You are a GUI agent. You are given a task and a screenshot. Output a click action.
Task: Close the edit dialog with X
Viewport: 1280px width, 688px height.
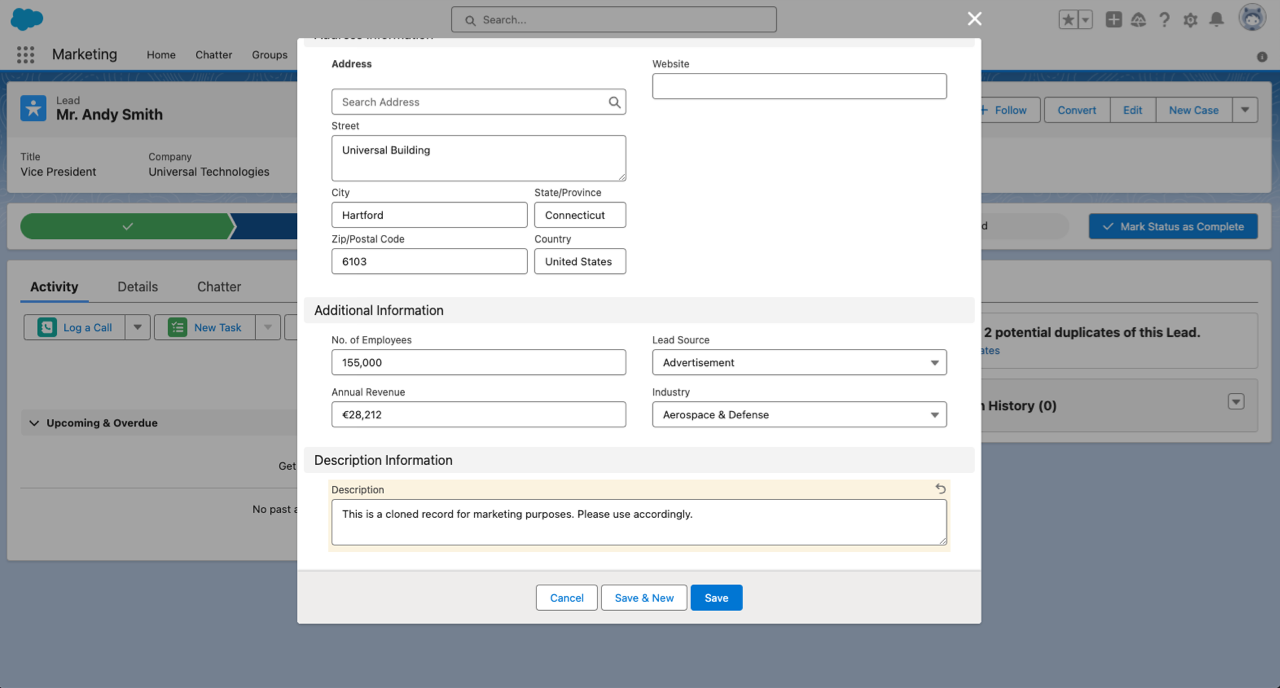[974, 19]
